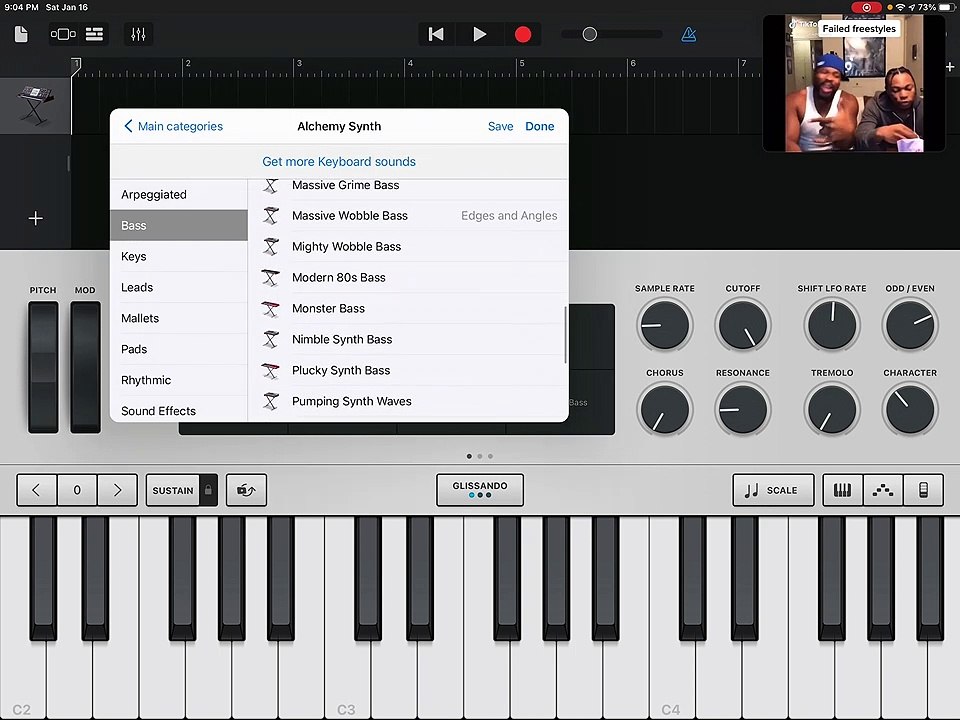This screenshot has height=720, width=960.
Task: Click the Resonance knob
Action: [x=743, y=409]
